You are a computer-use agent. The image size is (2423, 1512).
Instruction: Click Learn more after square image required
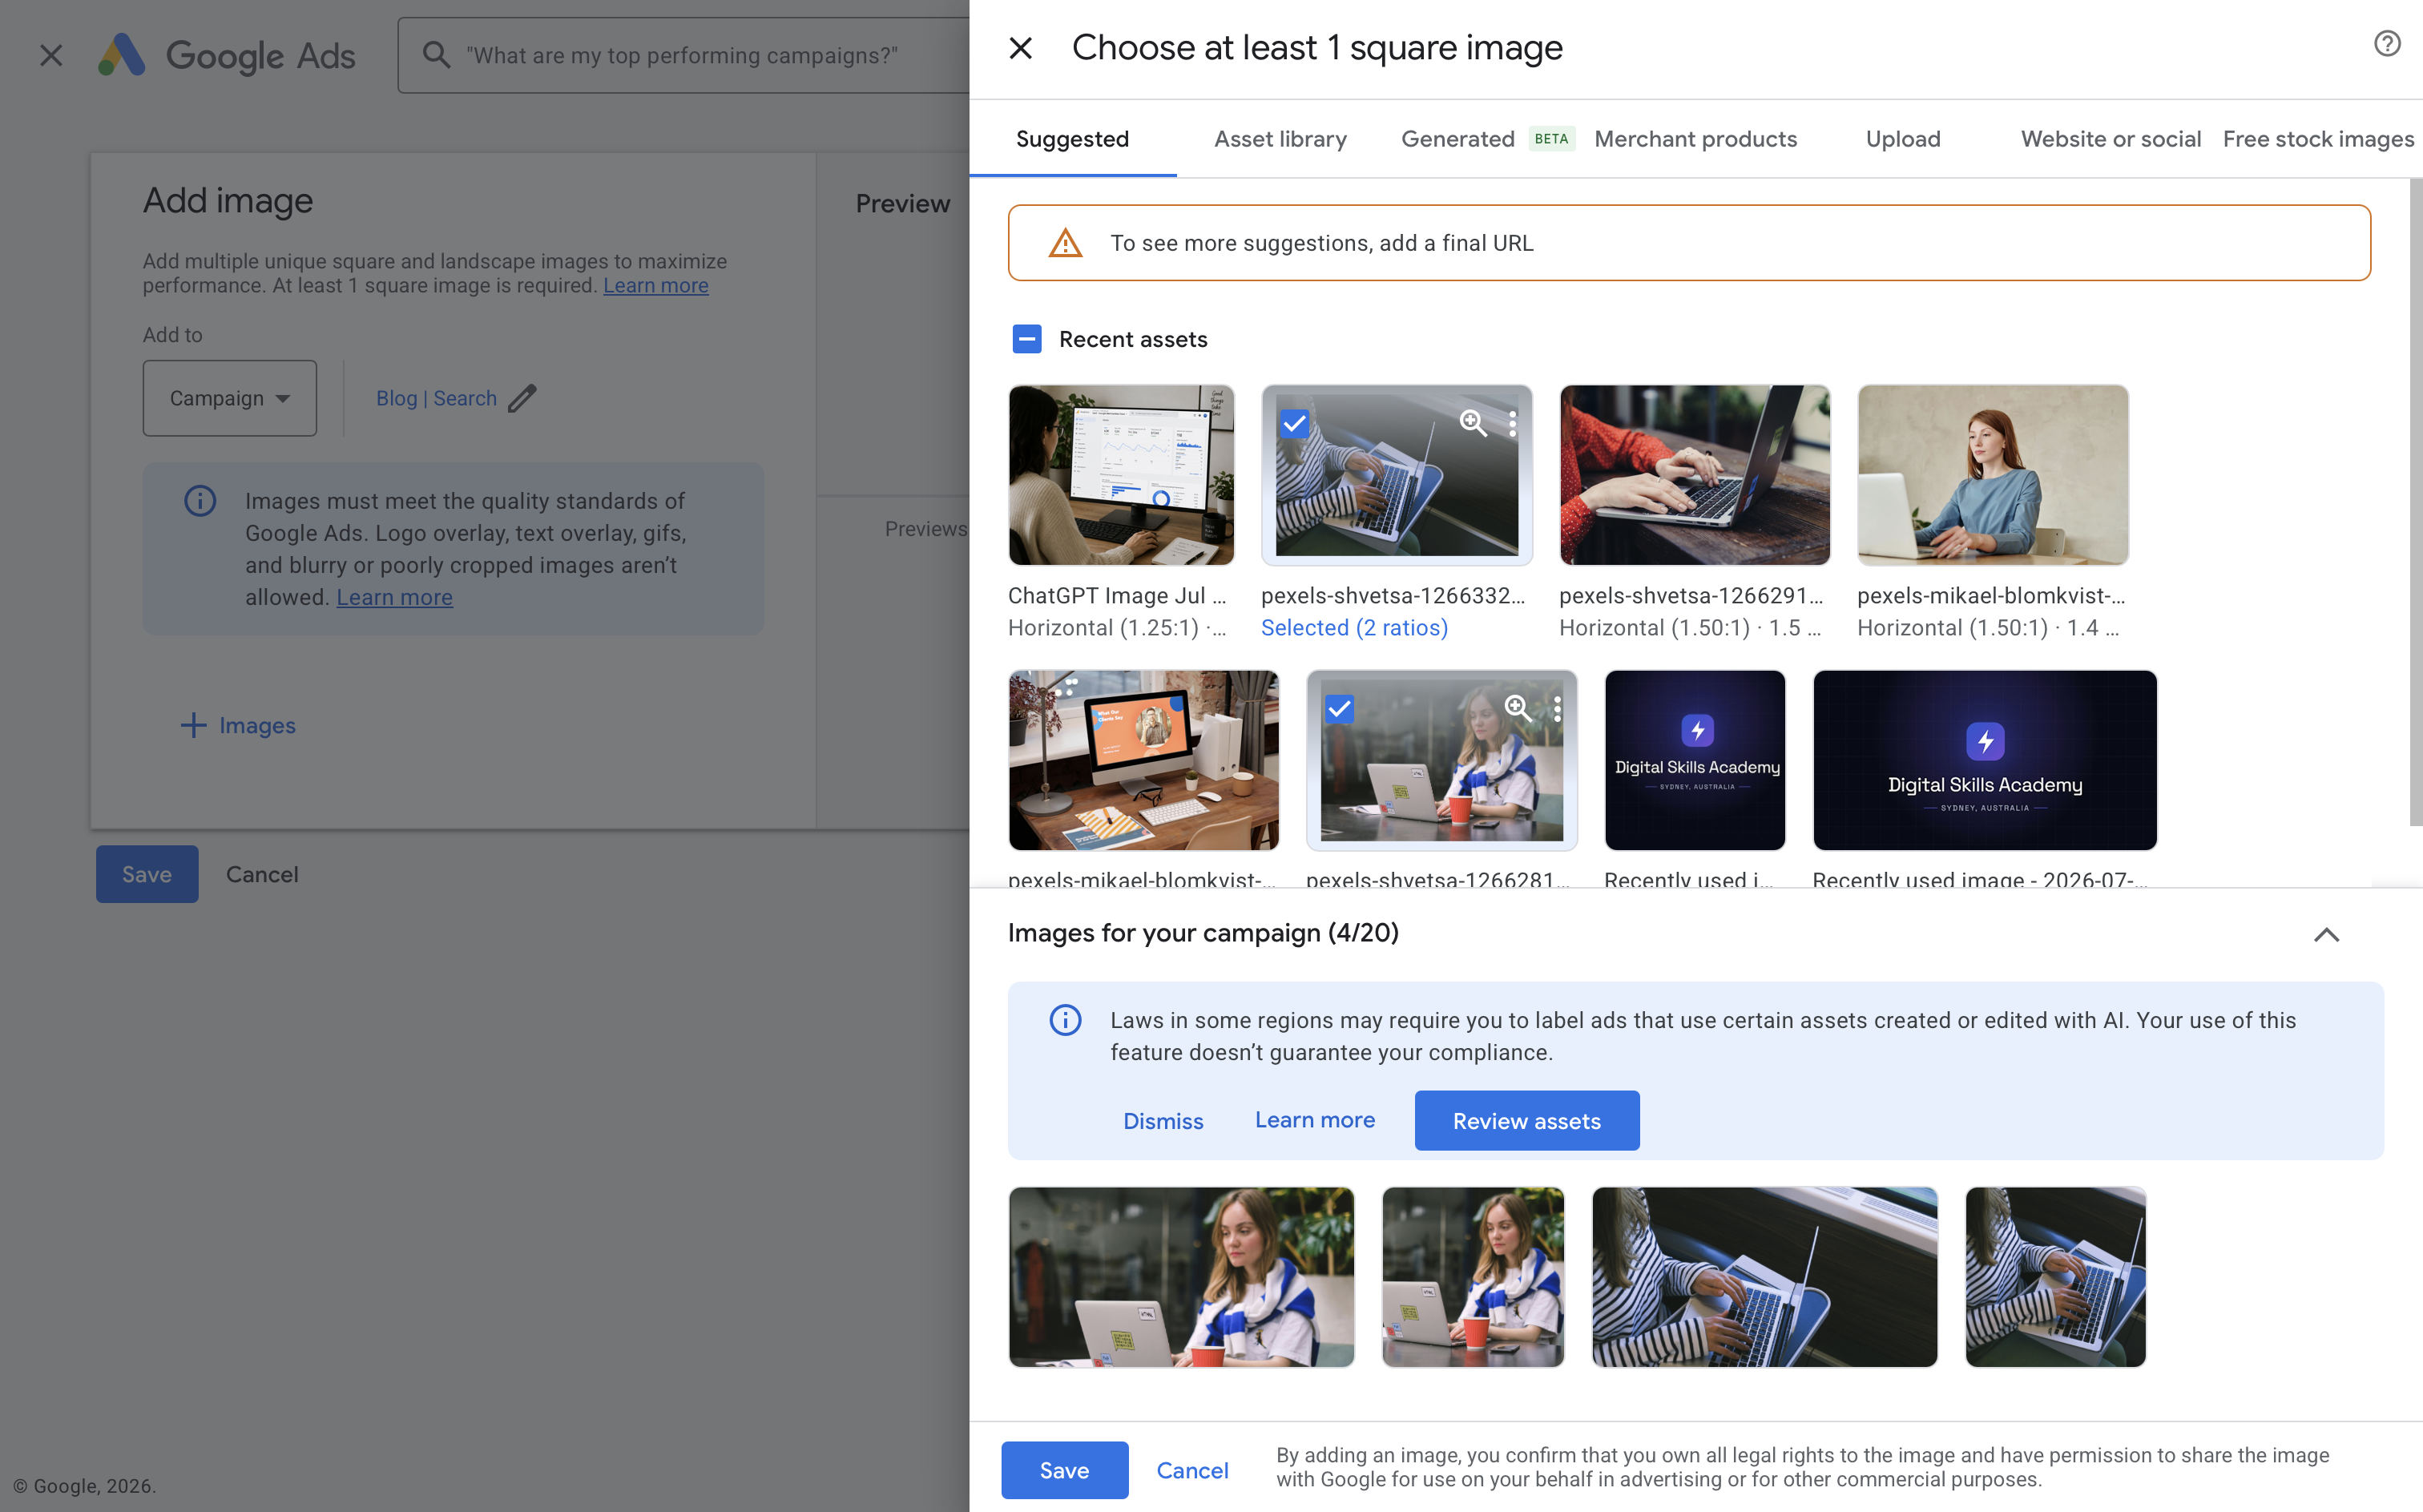(x=655, y=285)
